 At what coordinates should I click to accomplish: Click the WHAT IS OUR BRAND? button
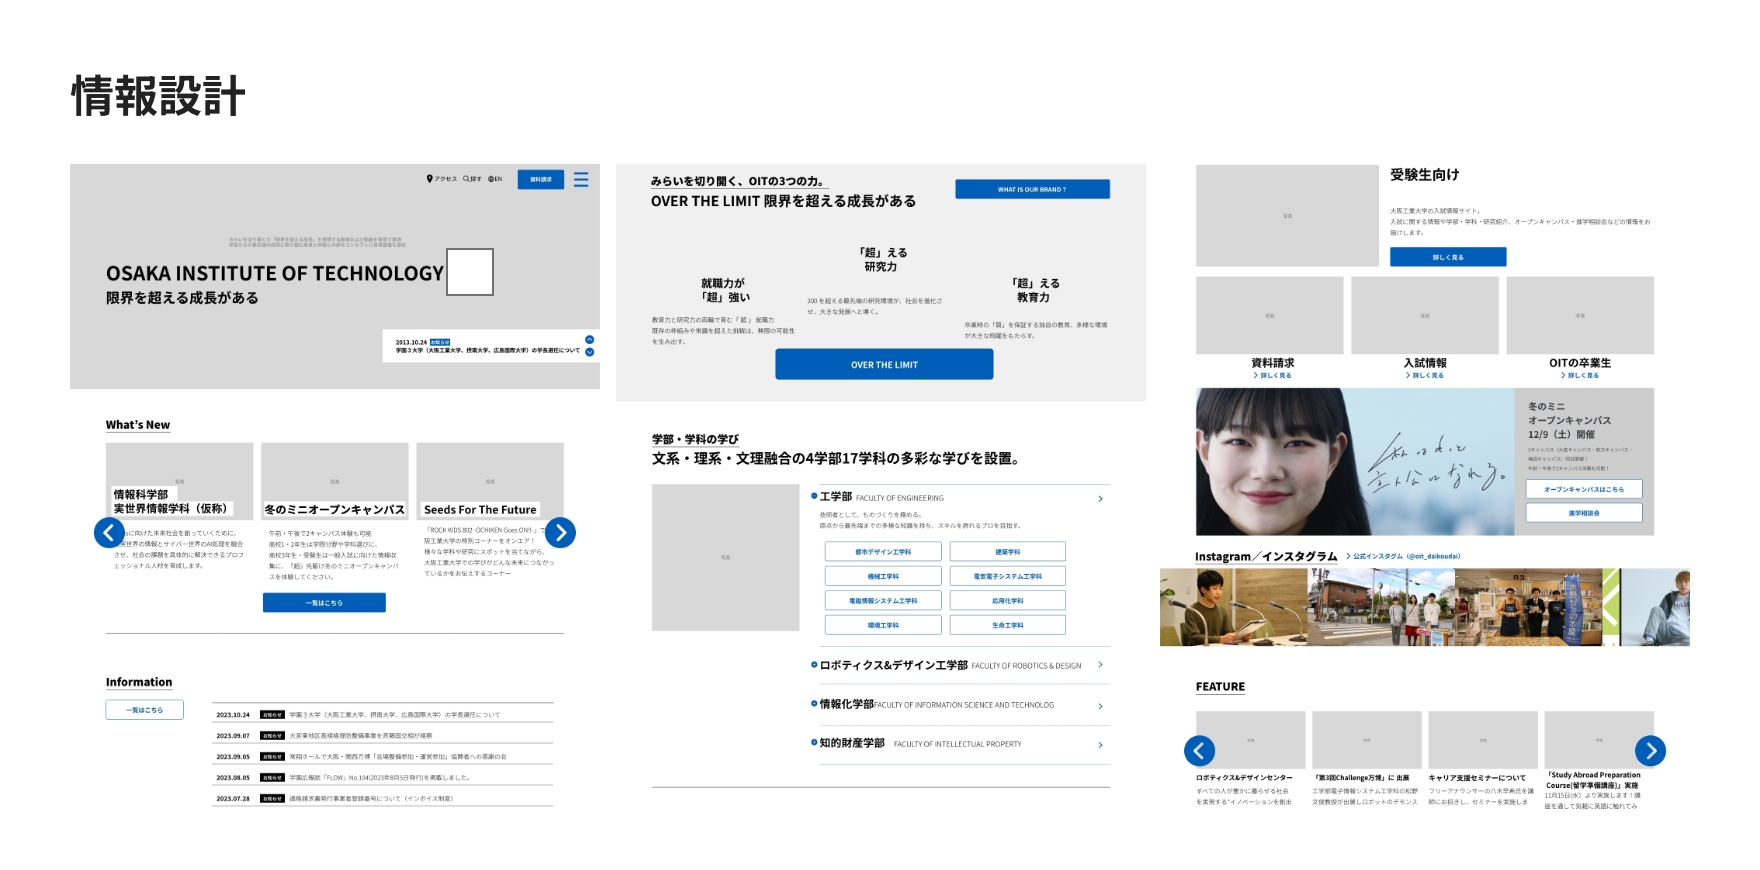point(1032,189)
